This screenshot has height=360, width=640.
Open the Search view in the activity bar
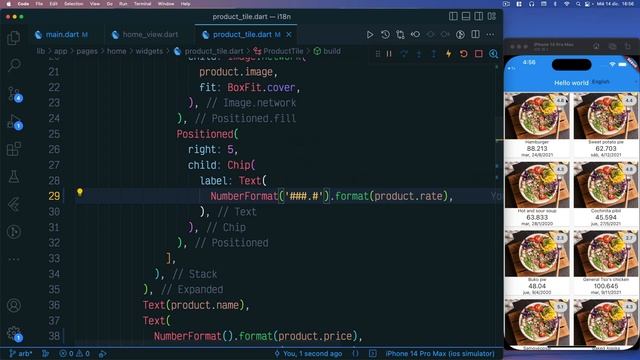(14, 65)
